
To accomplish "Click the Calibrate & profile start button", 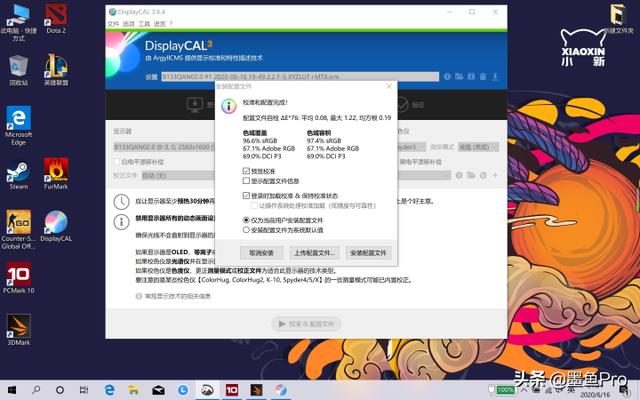I will tap(306, 324).
